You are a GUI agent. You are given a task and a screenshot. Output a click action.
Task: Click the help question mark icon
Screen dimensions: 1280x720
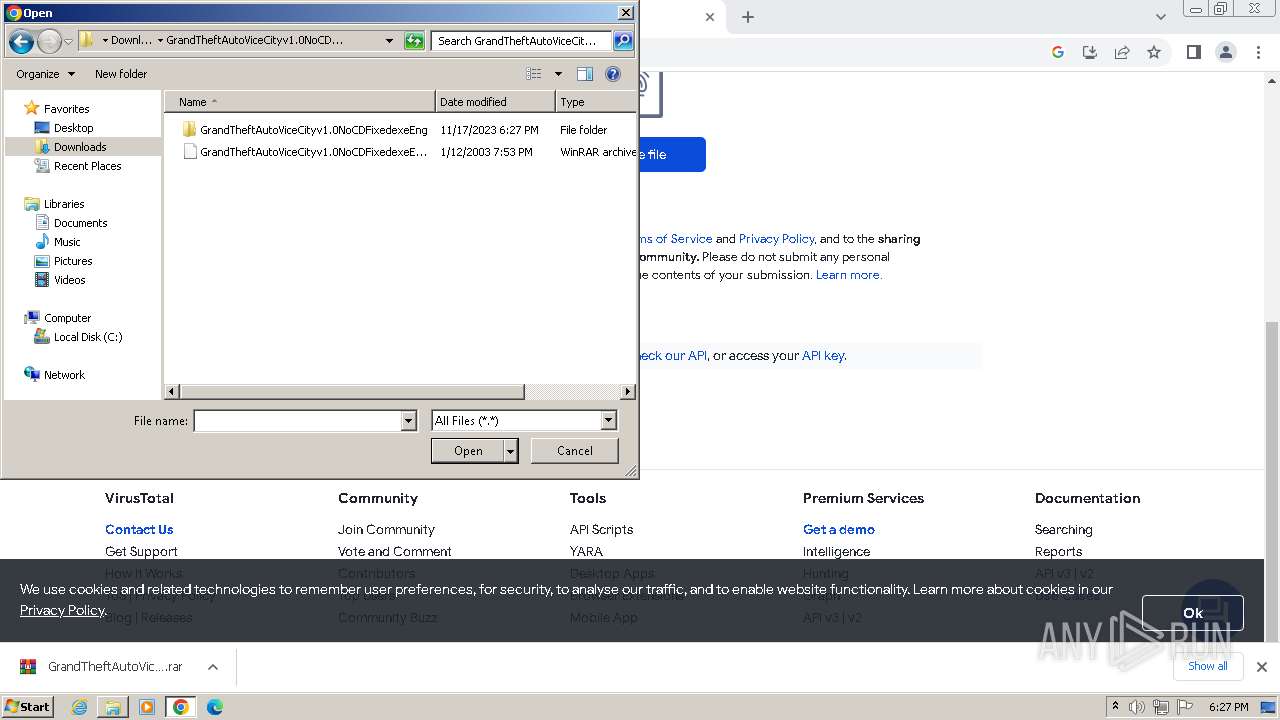[613, 74]
